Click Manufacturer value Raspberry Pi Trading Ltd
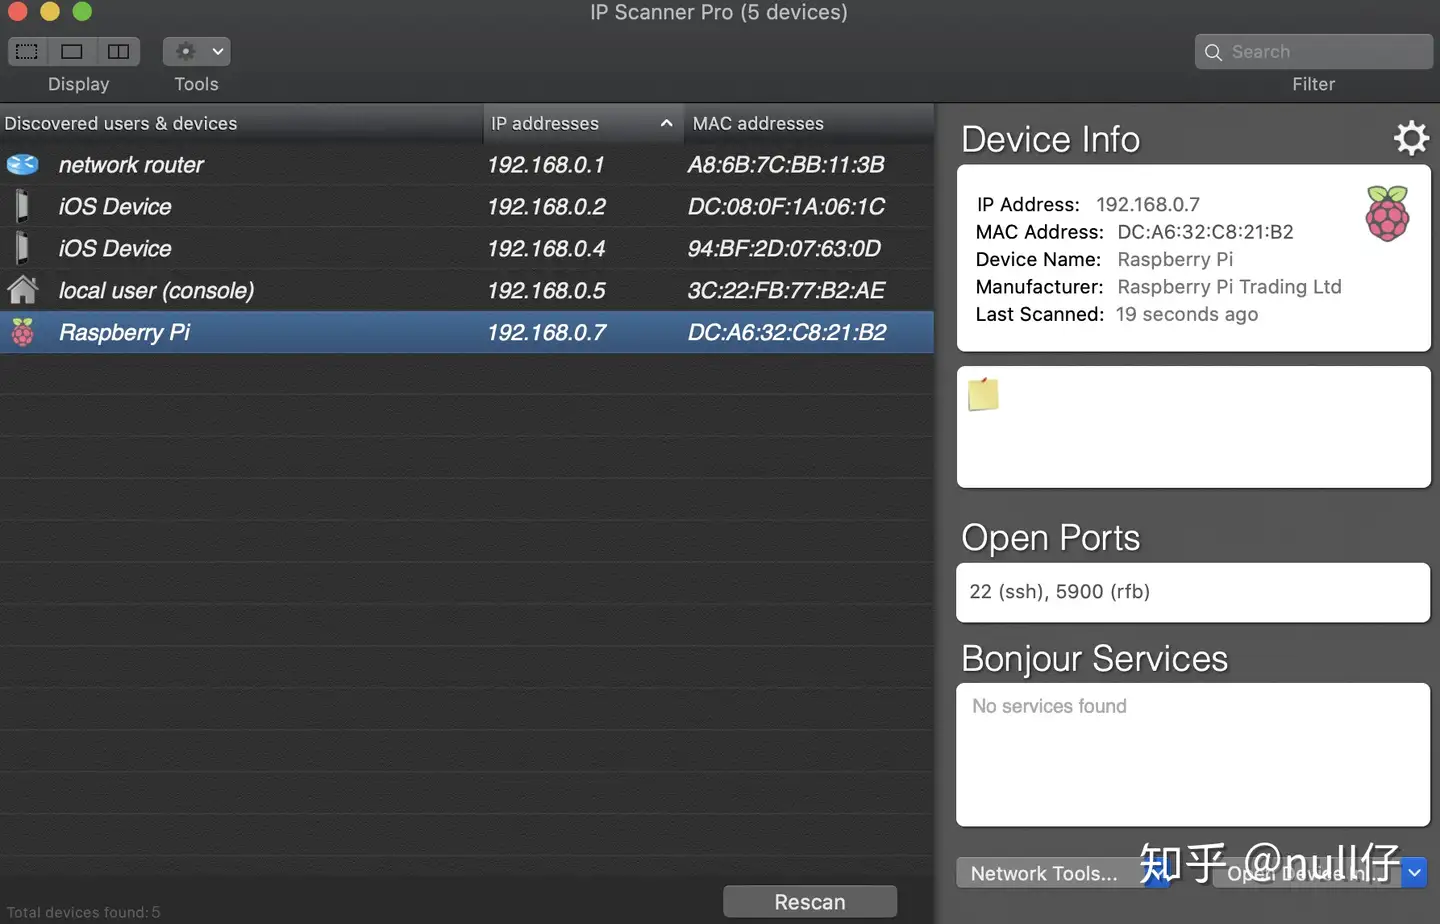 click(1229, 287)
